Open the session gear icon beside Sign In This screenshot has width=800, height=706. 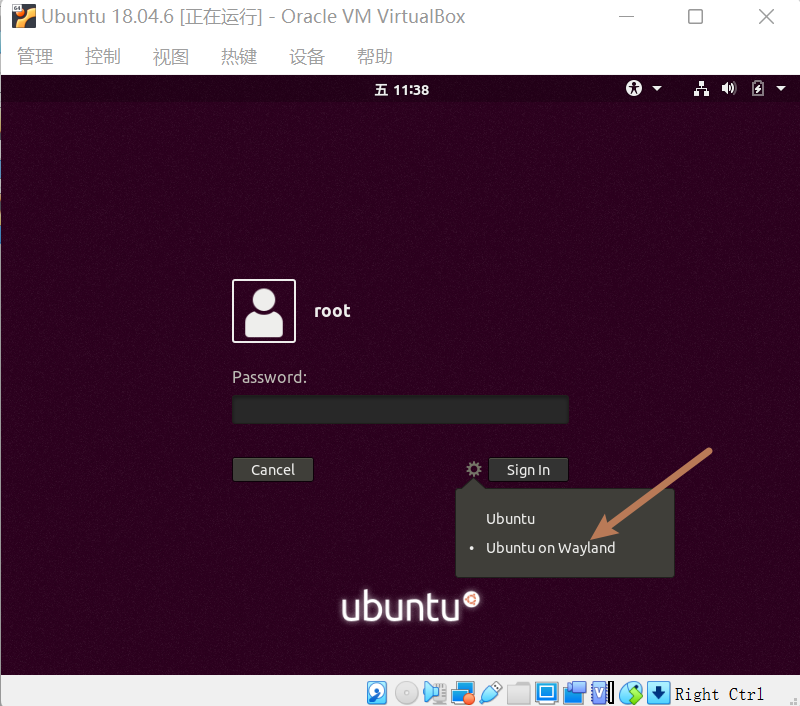(474, 469)
